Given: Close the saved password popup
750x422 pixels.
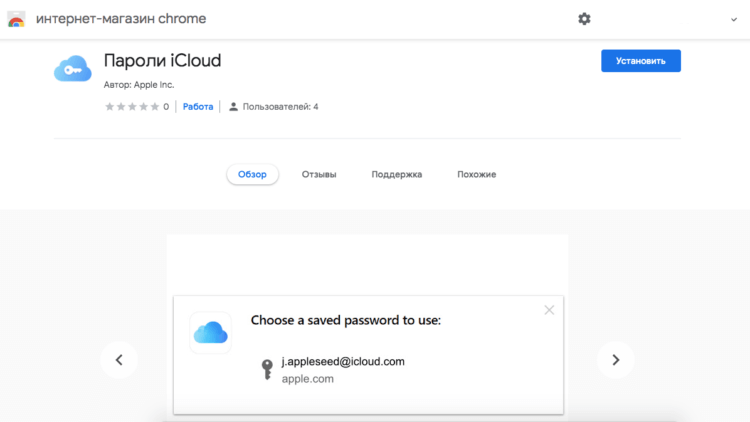Looking at the screenshot, I should (549, 310).
